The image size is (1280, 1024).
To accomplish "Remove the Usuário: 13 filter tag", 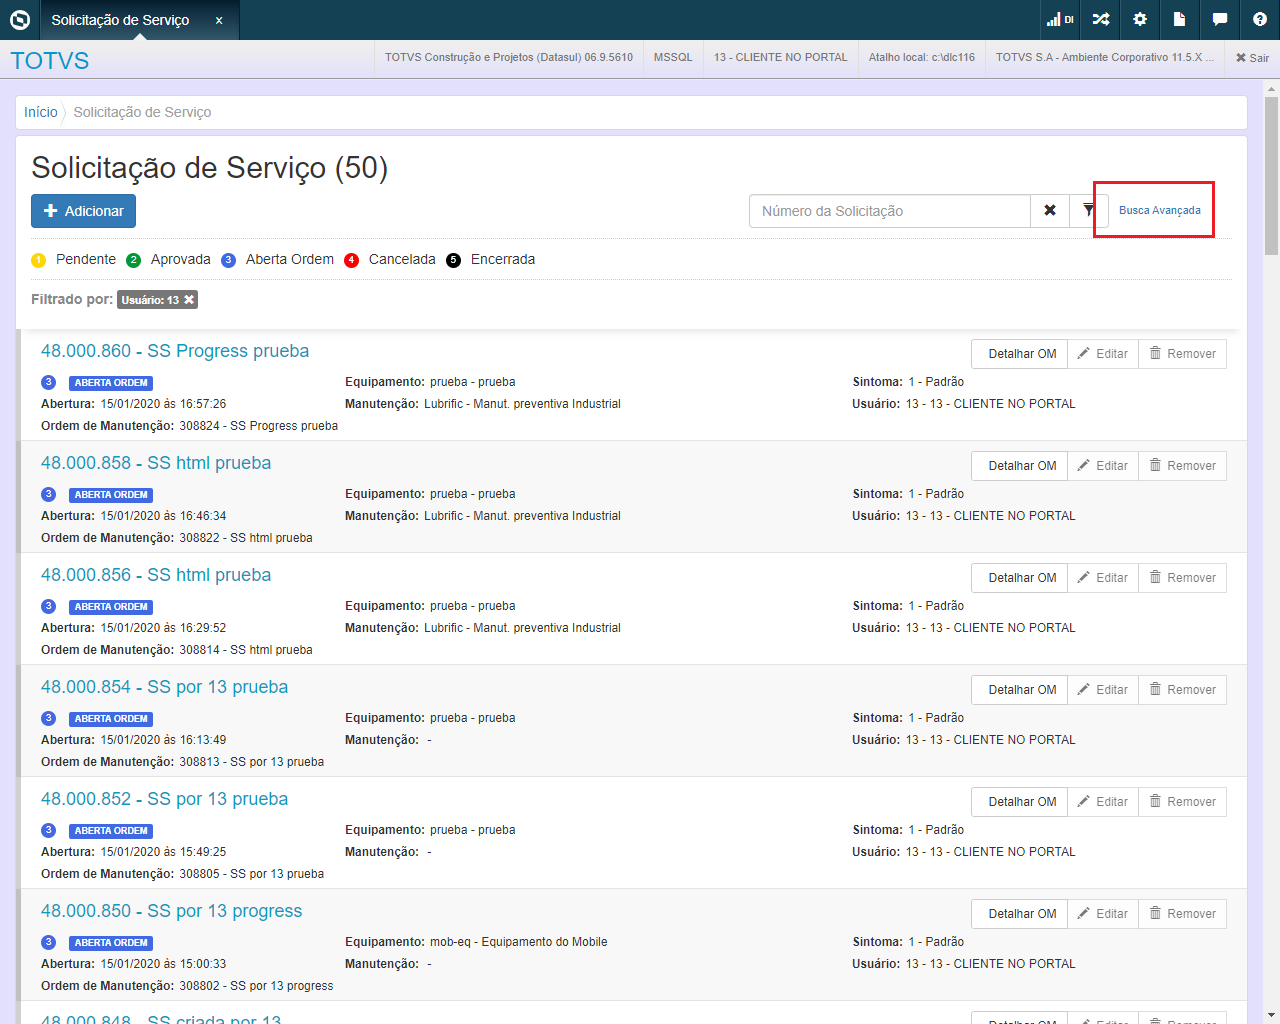I will pos(189,300).
